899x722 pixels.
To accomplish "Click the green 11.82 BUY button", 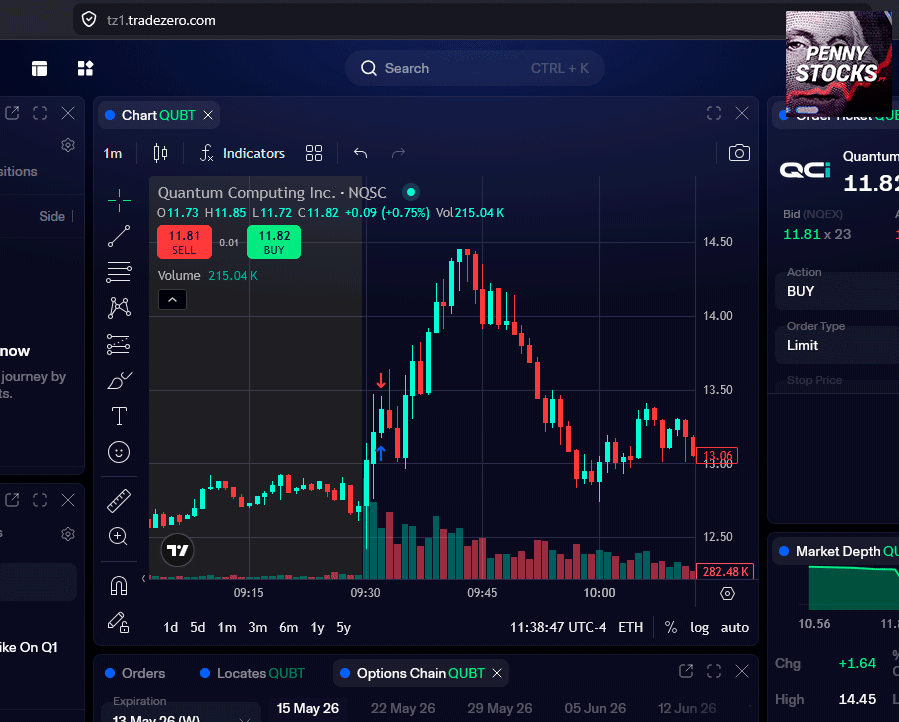I will 274,242.
